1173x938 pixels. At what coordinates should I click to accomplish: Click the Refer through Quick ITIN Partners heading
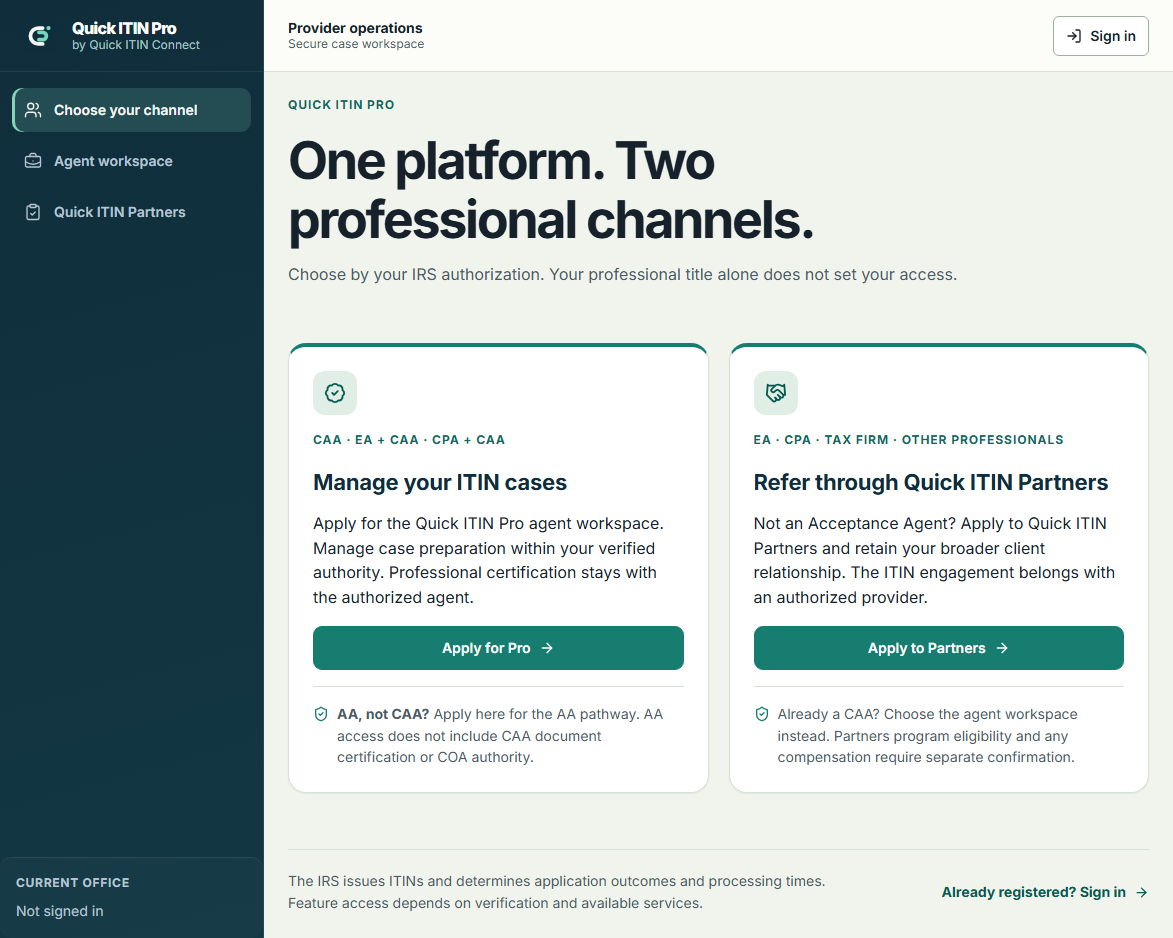pyautogui.click(x=931, y=482)
